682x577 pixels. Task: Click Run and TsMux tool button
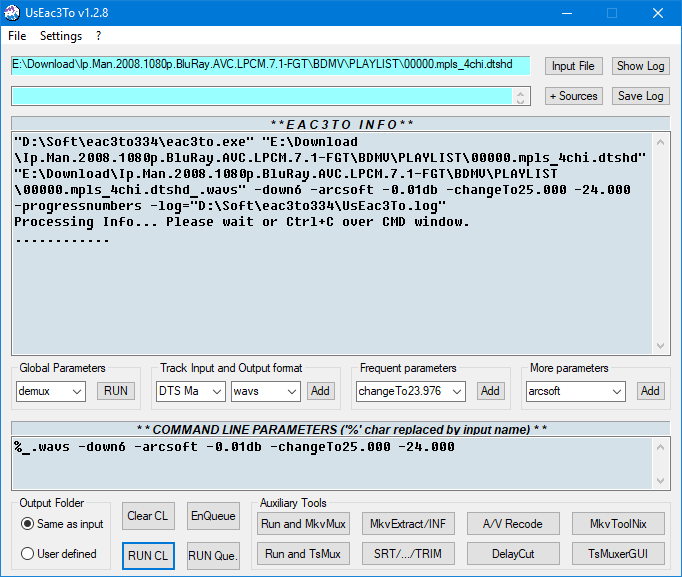point(303,554)
